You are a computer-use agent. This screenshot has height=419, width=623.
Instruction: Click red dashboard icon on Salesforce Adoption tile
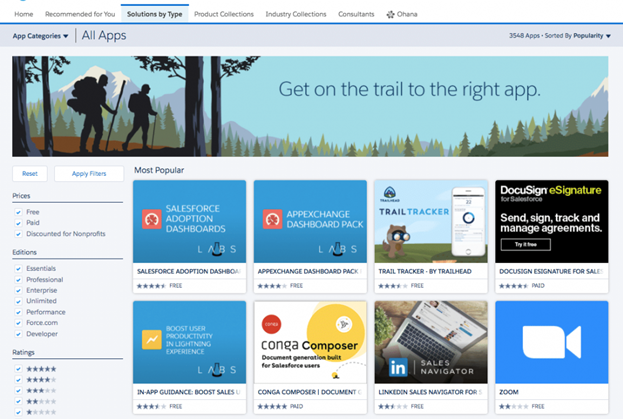coord(151,219)
